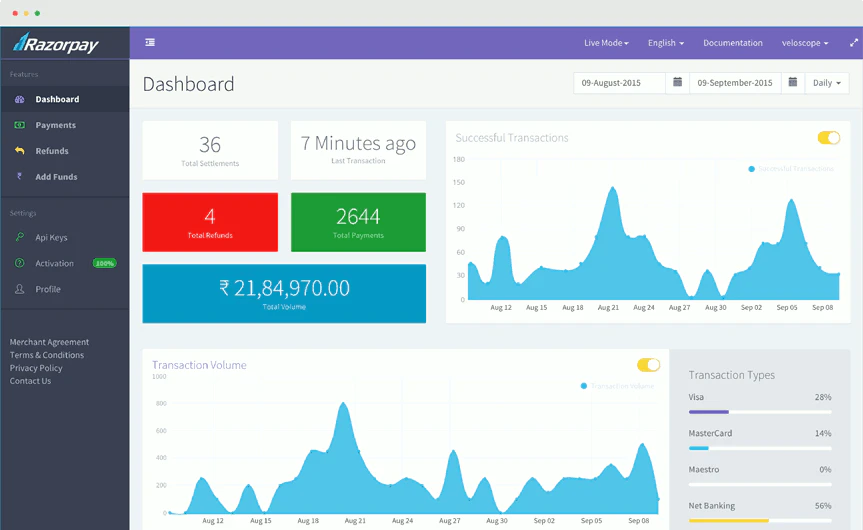Image resolution: width=863 pixels, height=530 pixels.
Task: Click the MasterCard percentage progress bar
Action: [760, 448]
